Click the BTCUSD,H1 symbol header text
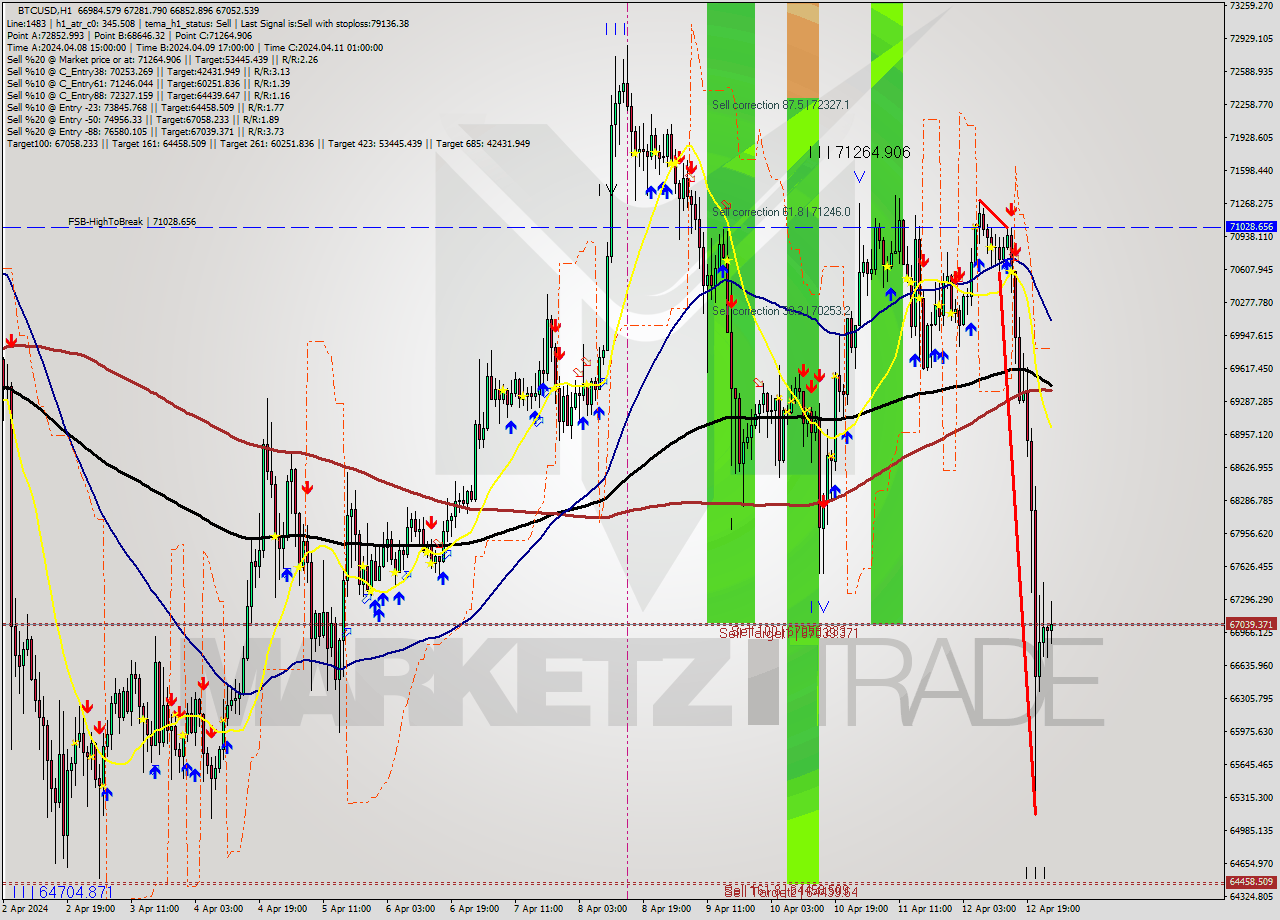 click(46, 10)
